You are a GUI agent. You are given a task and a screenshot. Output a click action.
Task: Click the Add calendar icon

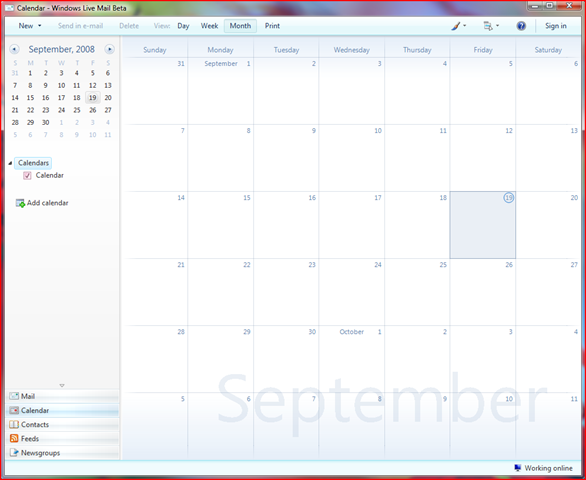(20, 203)
